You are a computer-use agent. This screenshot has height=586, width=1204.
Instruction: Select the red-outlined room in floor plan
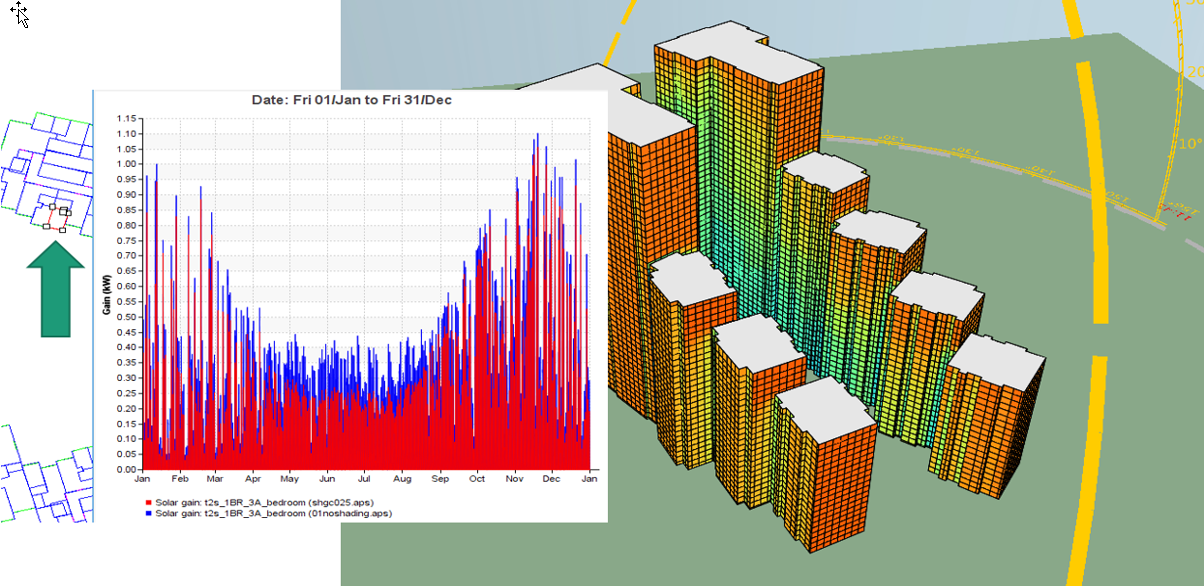click(x=59, y=218)
